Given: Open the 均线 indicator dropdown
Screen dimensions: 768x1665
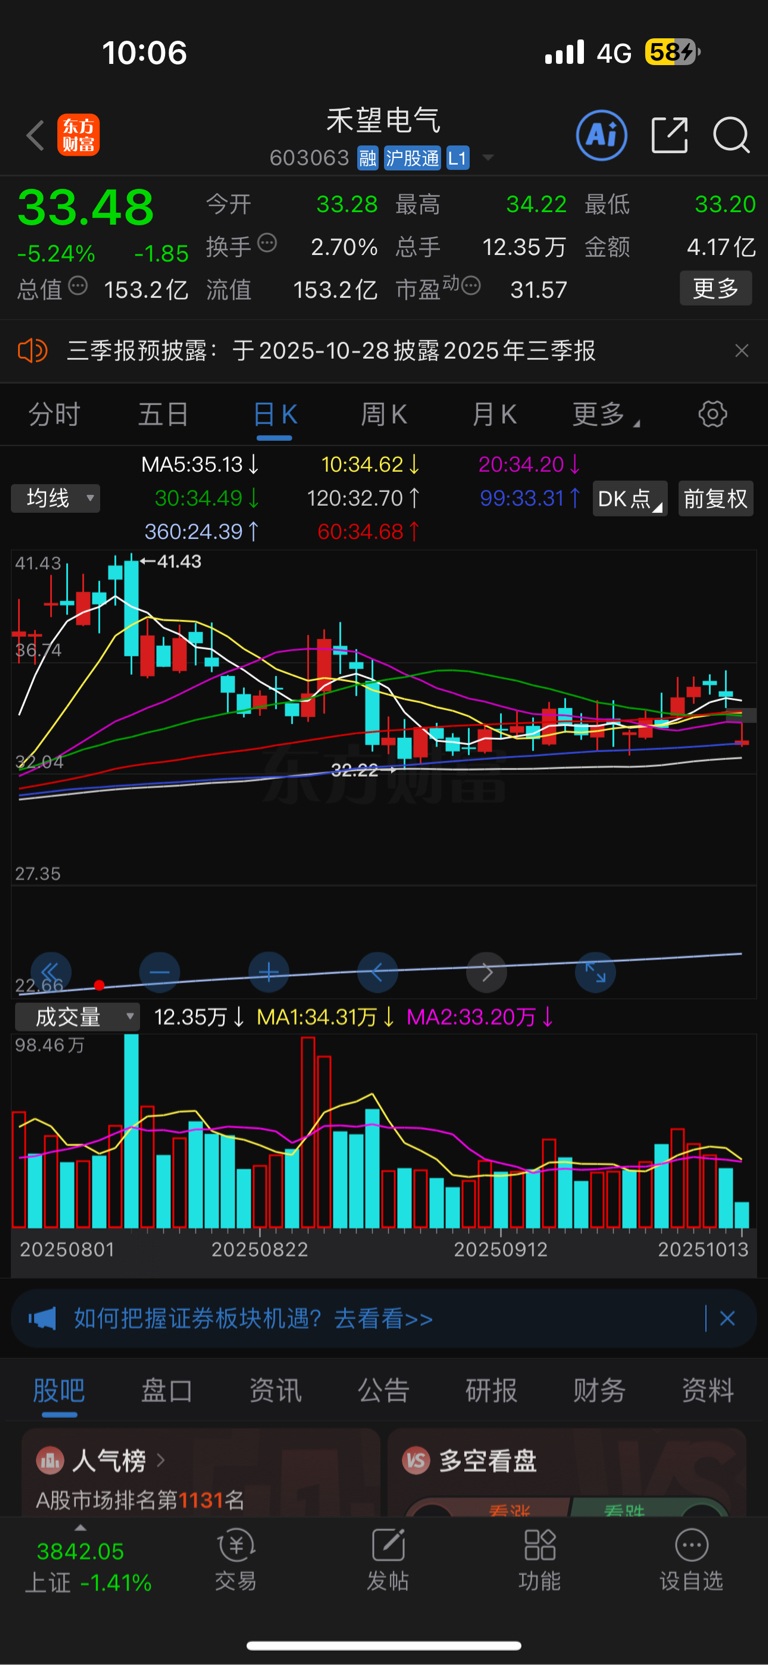Looking at the screenshot, I should click(56, 498).
